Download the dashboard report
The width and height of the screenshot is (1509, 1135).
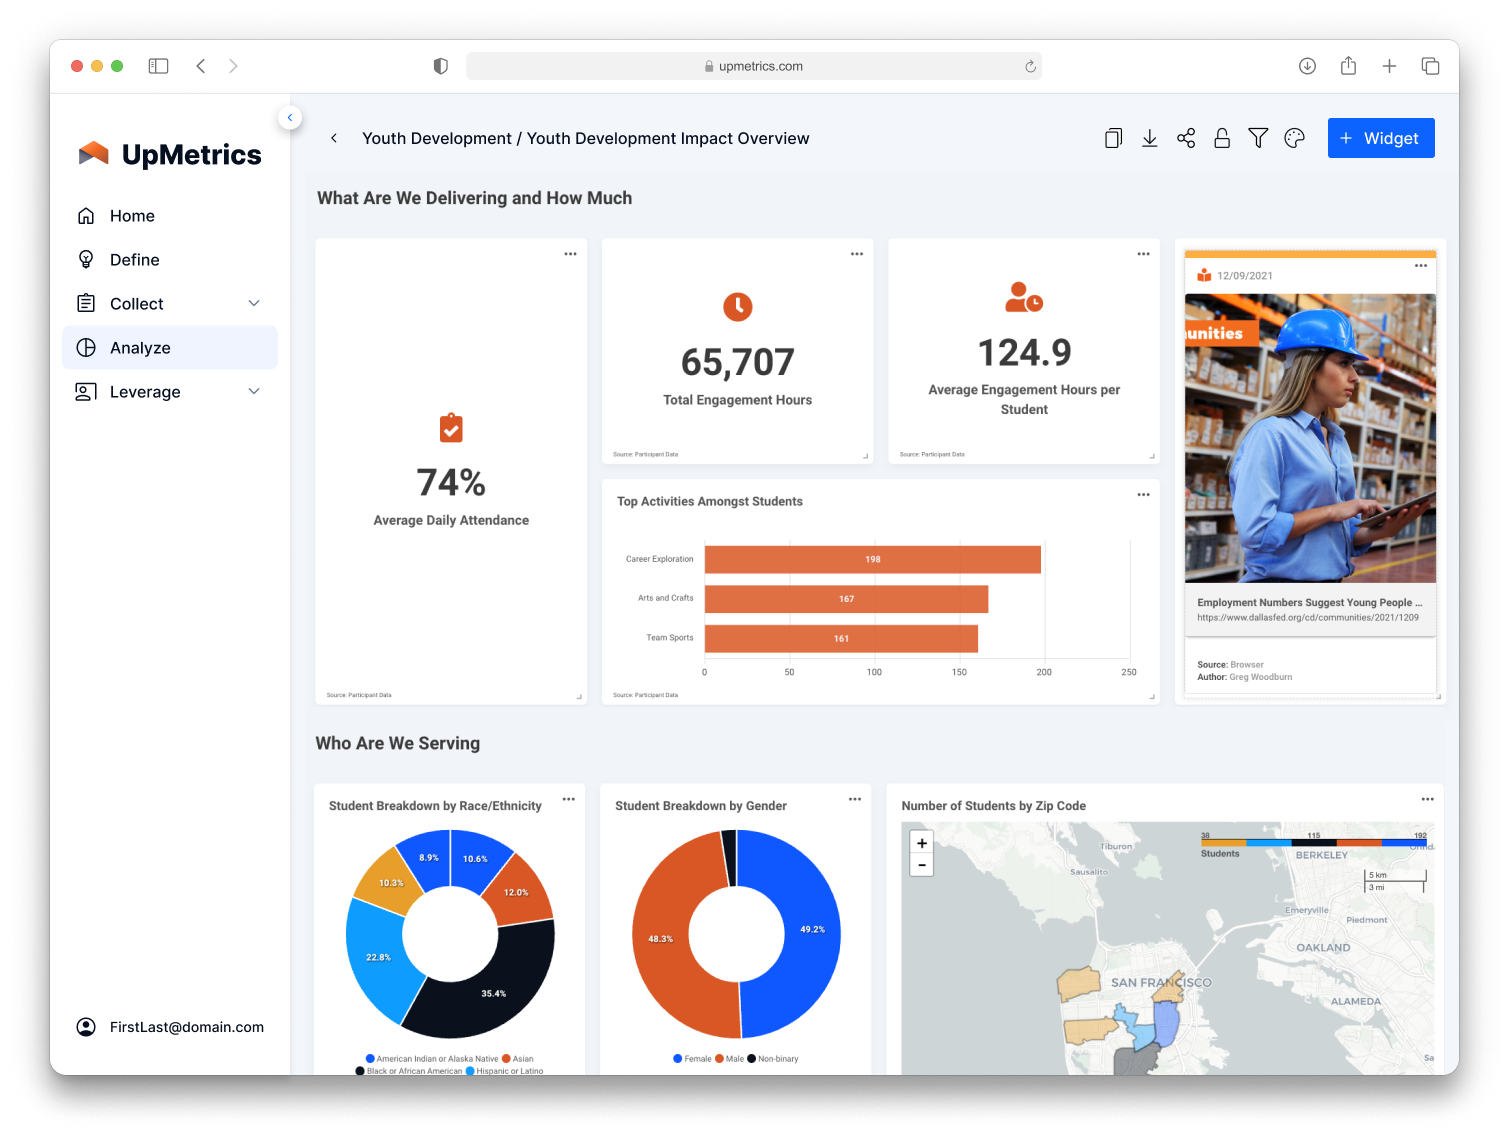(1149, 138)
